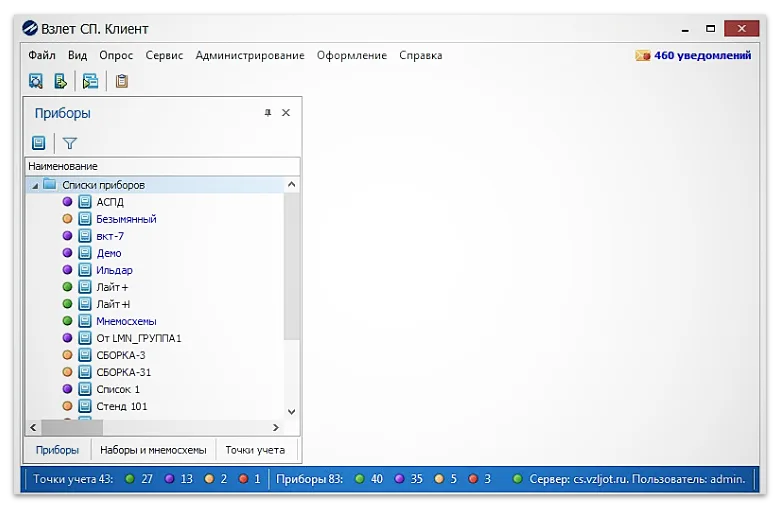Switch to the Точки учета tab
This screenshot has height=509, width=780.
click(x=254, y=450)
